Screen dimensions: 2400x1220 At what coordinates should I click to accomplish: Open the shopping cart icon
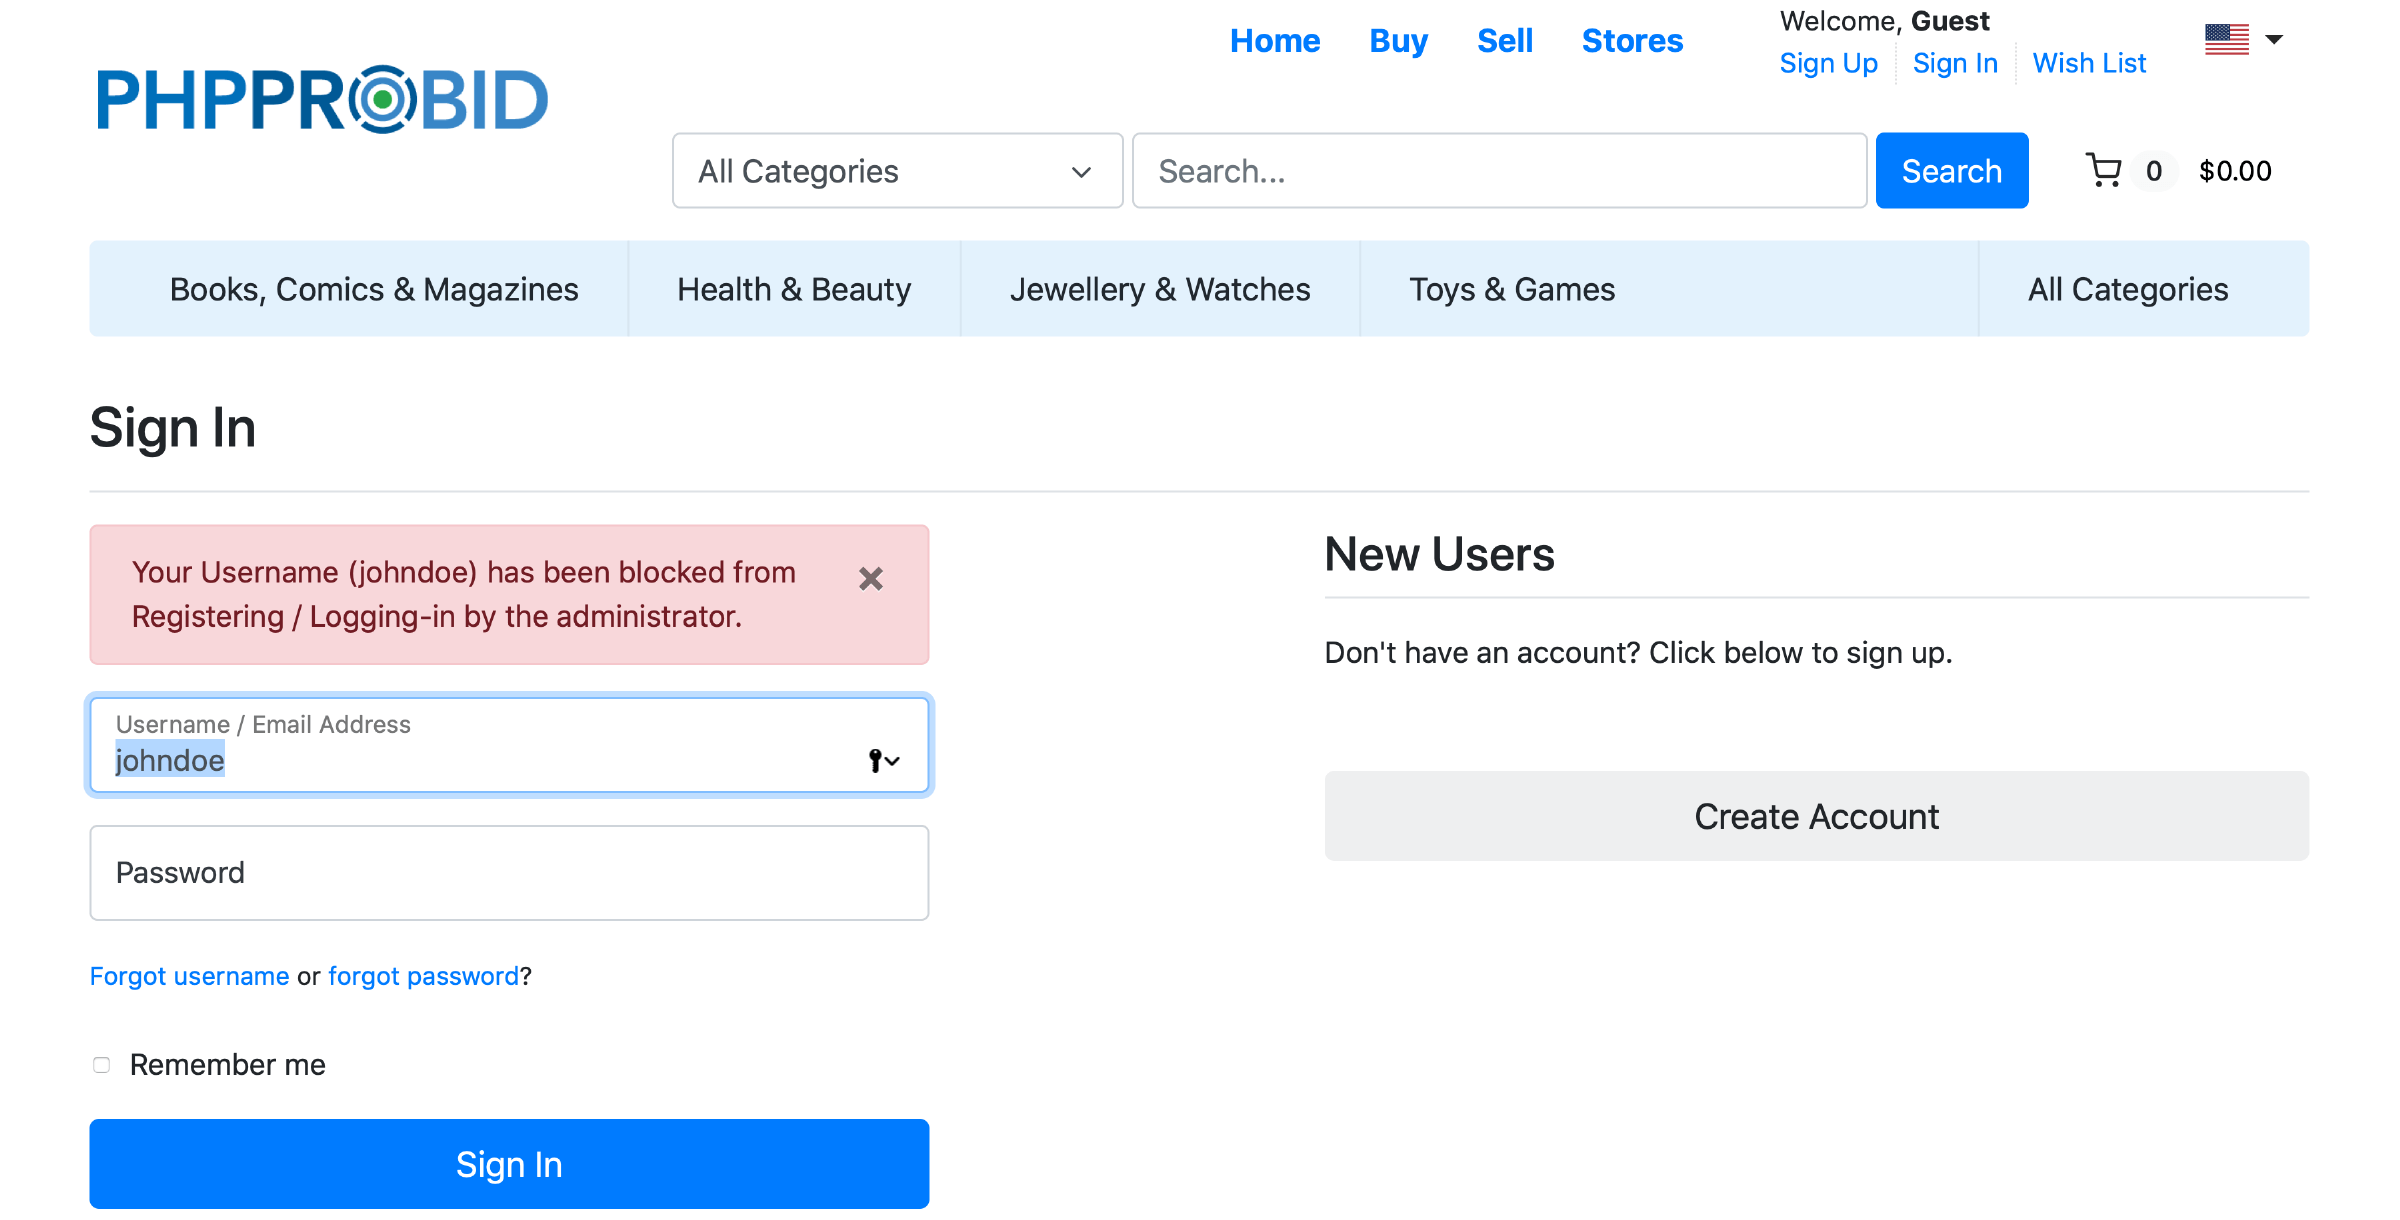2104,171
